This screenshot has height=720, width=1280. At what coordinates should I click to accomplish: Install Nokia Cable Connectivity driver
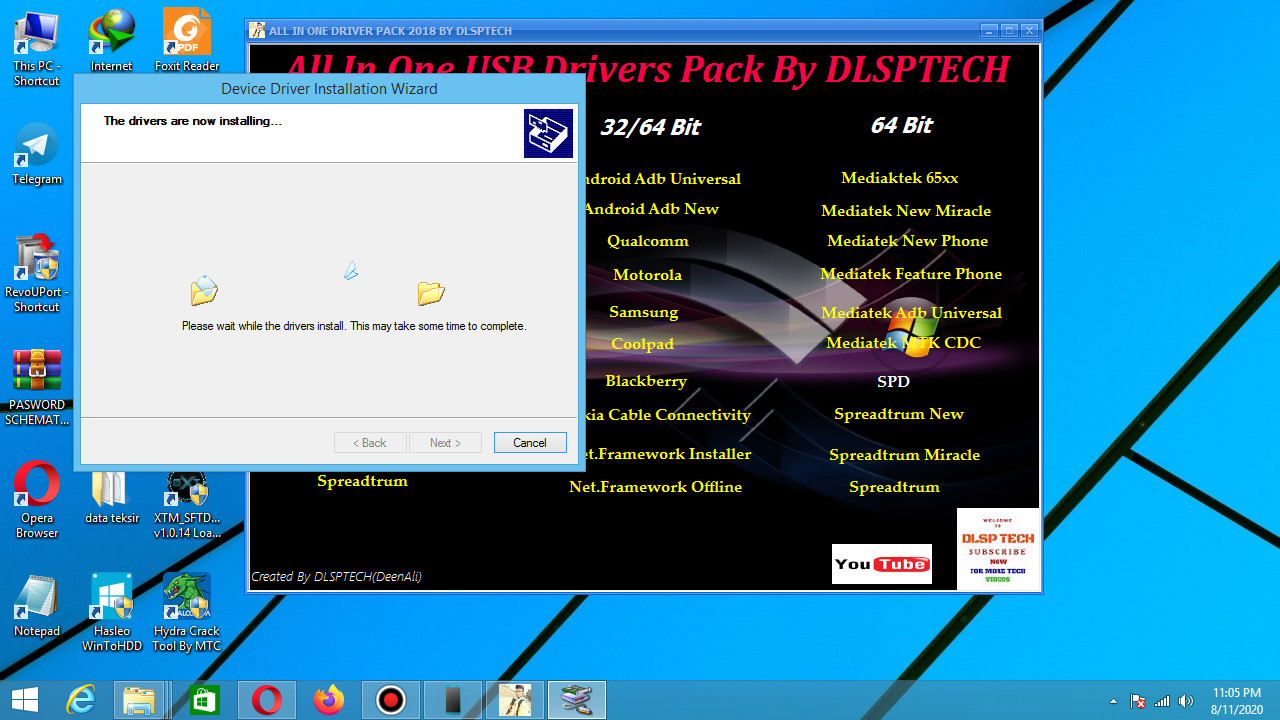pos(667,415)
